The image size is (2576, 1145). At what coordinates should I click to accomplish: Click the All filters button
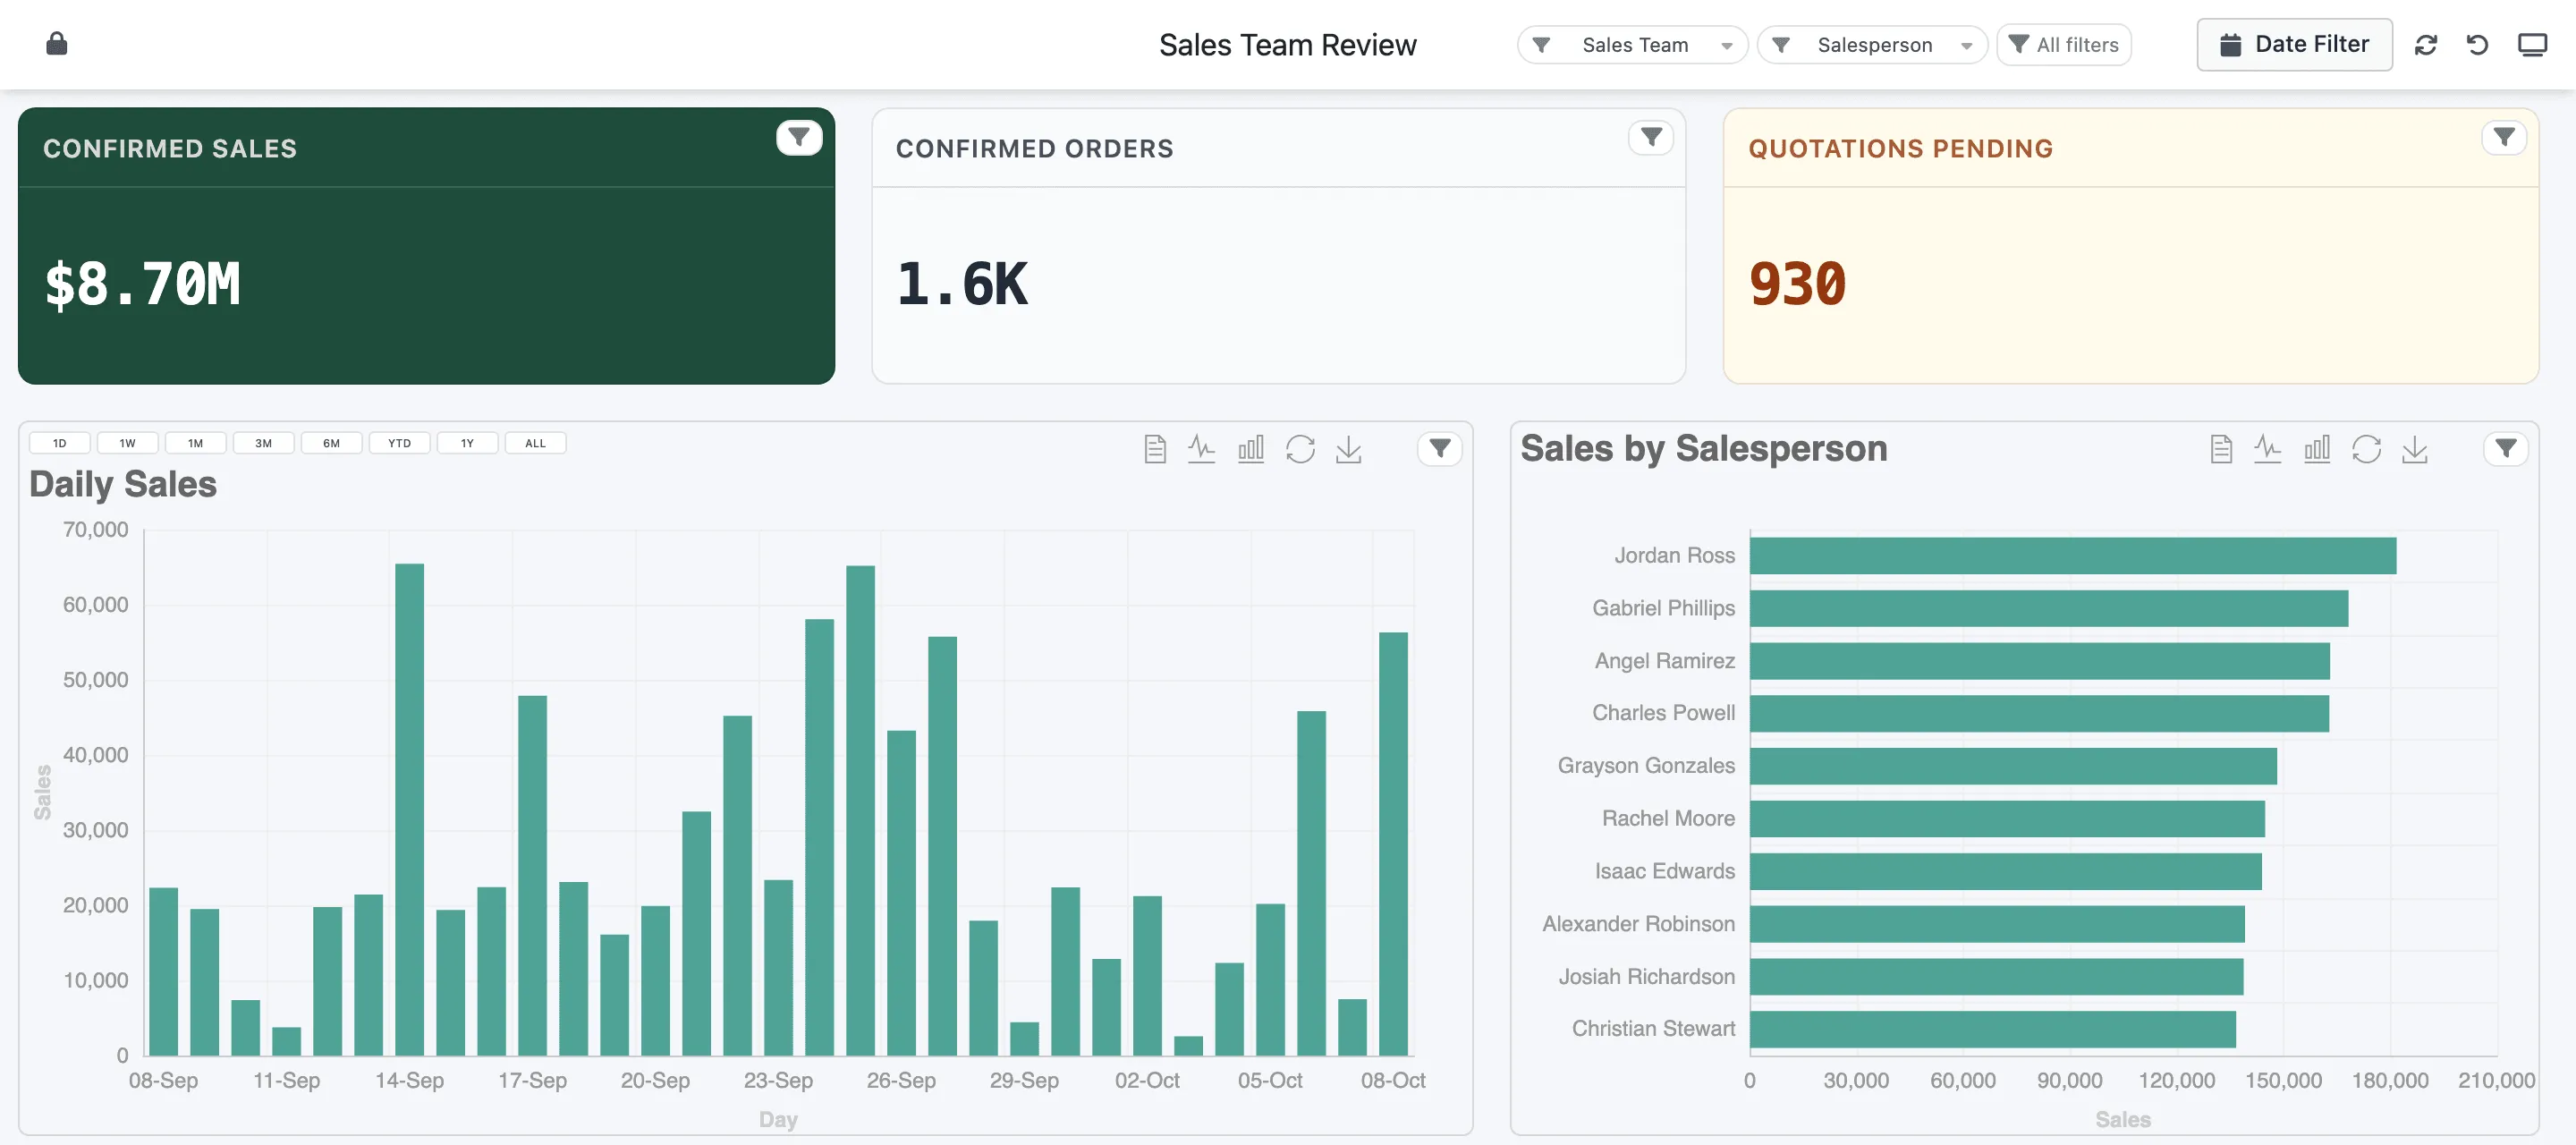(x=2064, y=45)
